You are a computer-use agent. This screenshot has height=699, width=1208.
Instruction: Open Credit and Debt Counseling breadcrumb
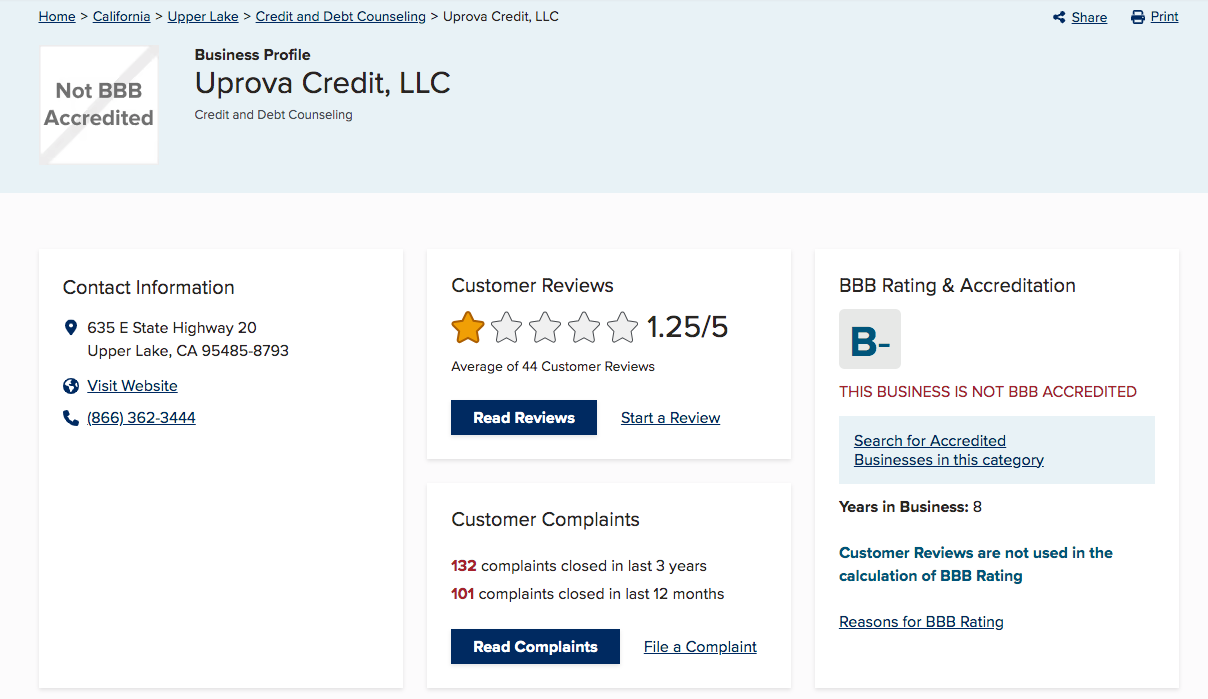(x=340, y=17)
